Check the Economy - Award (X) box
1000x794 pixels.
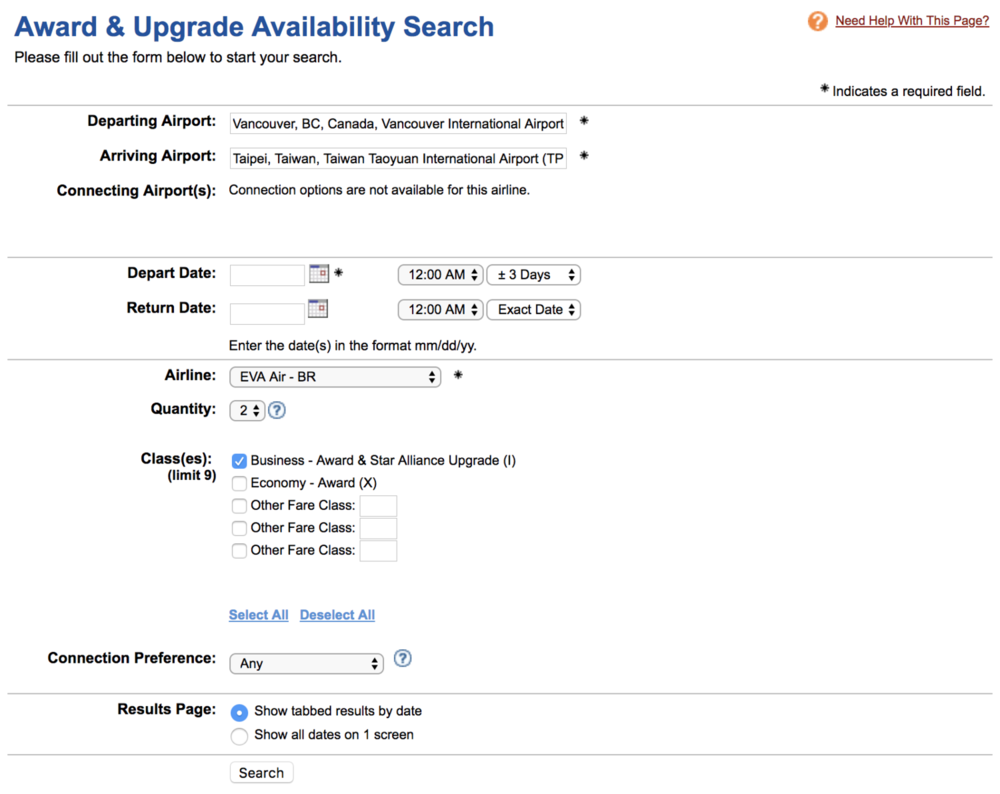(x=239, y=483)
